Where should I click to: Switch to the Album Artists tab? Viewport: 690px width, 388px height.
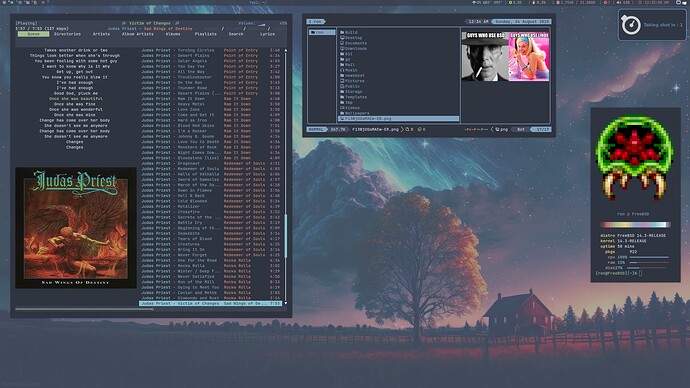pyautogui.click(x=138, y=34)
